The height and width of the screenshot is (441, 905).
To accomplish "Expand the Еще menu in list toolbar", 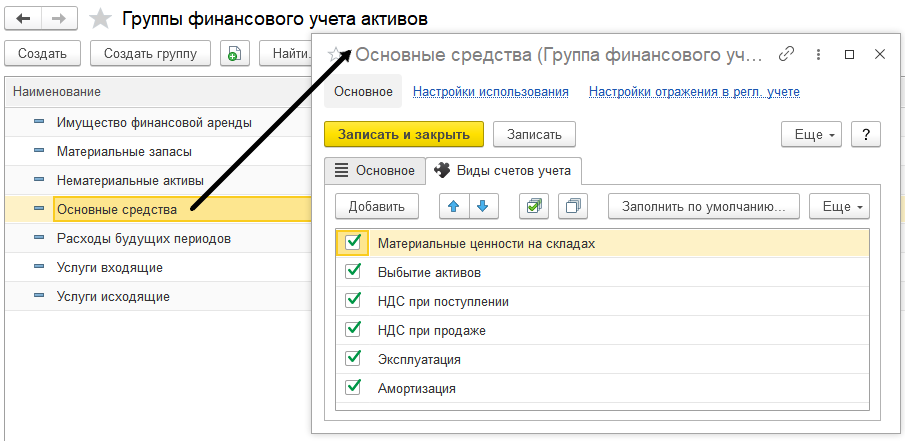I will point(839,207).
